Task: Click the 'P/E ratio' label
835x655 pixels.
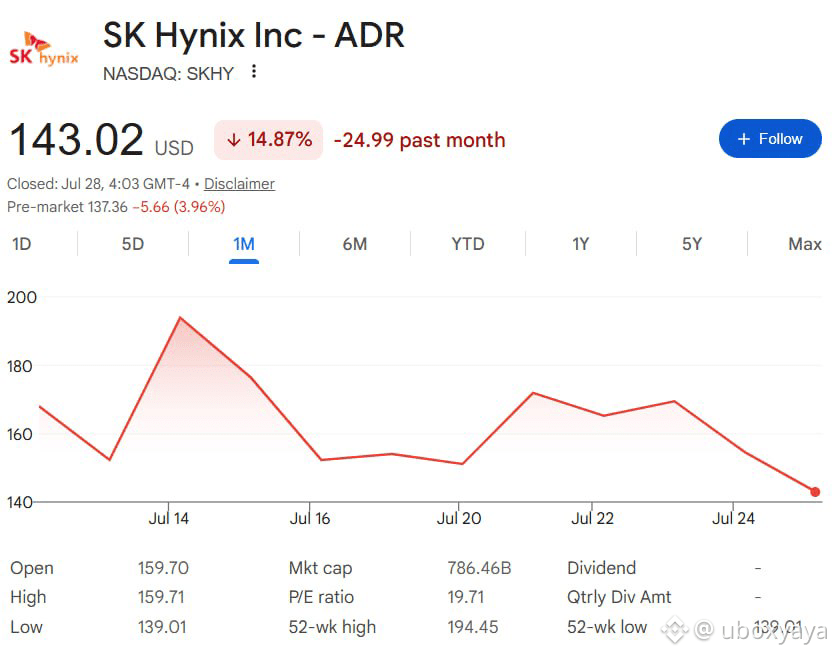Action: click(321, 597)
